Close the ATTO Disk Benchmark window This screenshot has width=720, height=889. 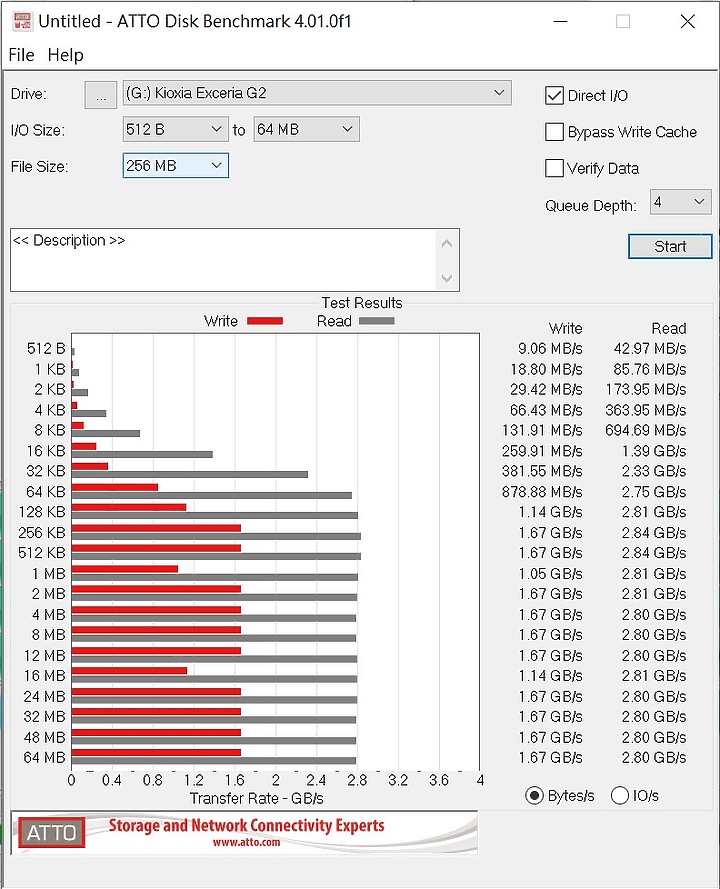[x=688, y=22]
